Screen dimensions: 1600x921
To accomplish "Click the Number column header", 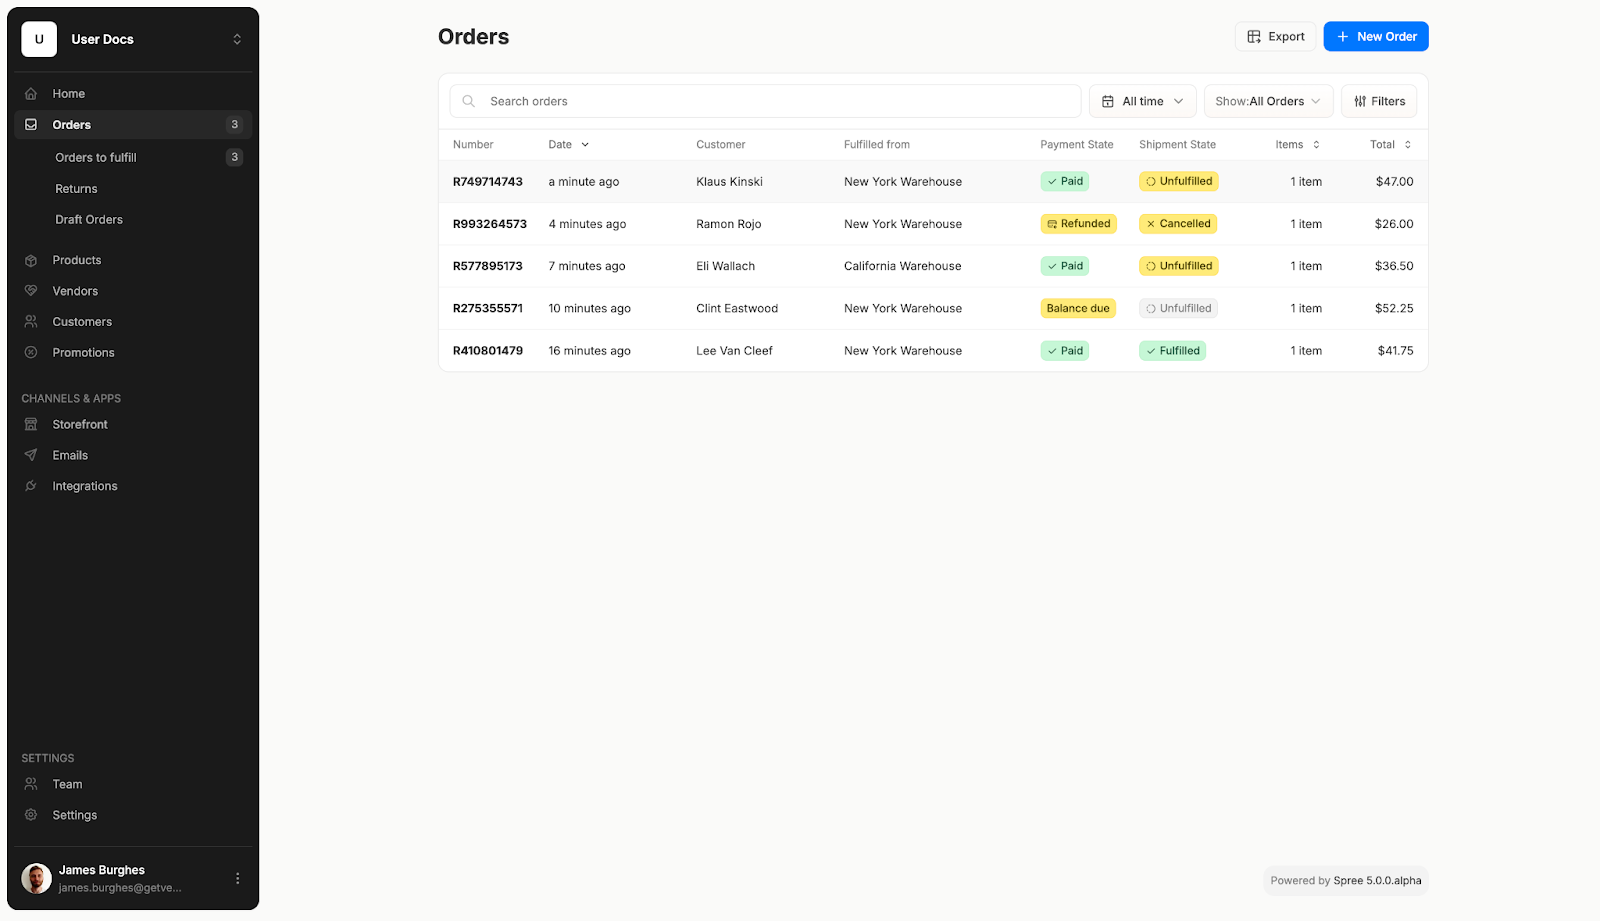I will (473, 145).
